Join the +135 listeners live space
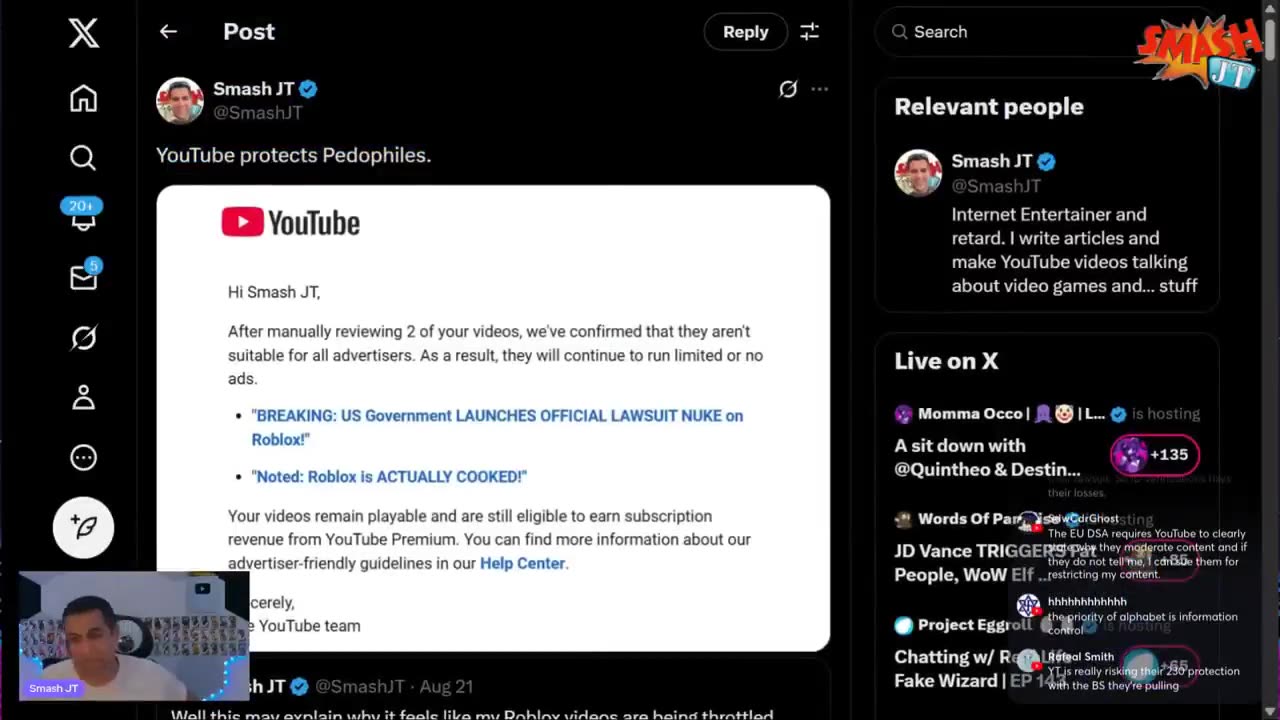 1154,455
